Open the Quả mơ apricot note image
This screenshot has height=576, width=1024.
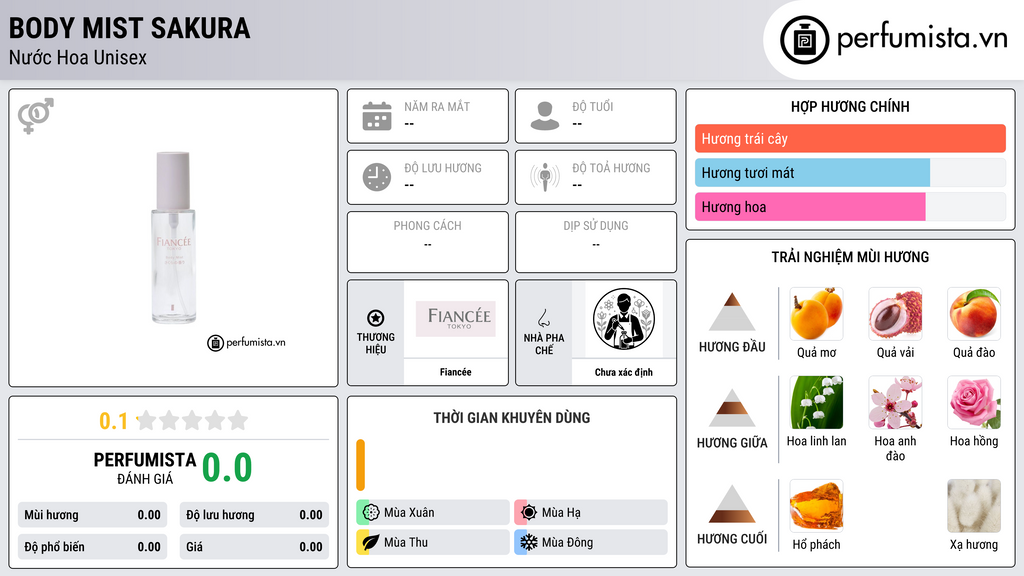[816, 314]
